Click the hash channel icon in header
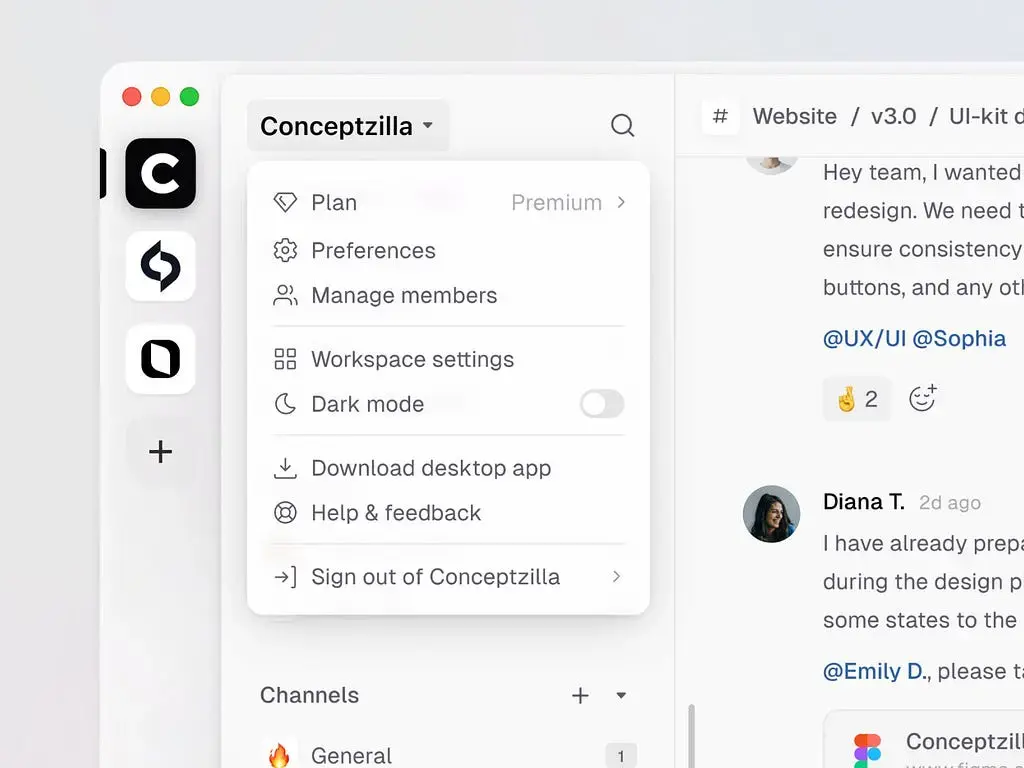1024x768 pixels. click(x=720, y=116)
